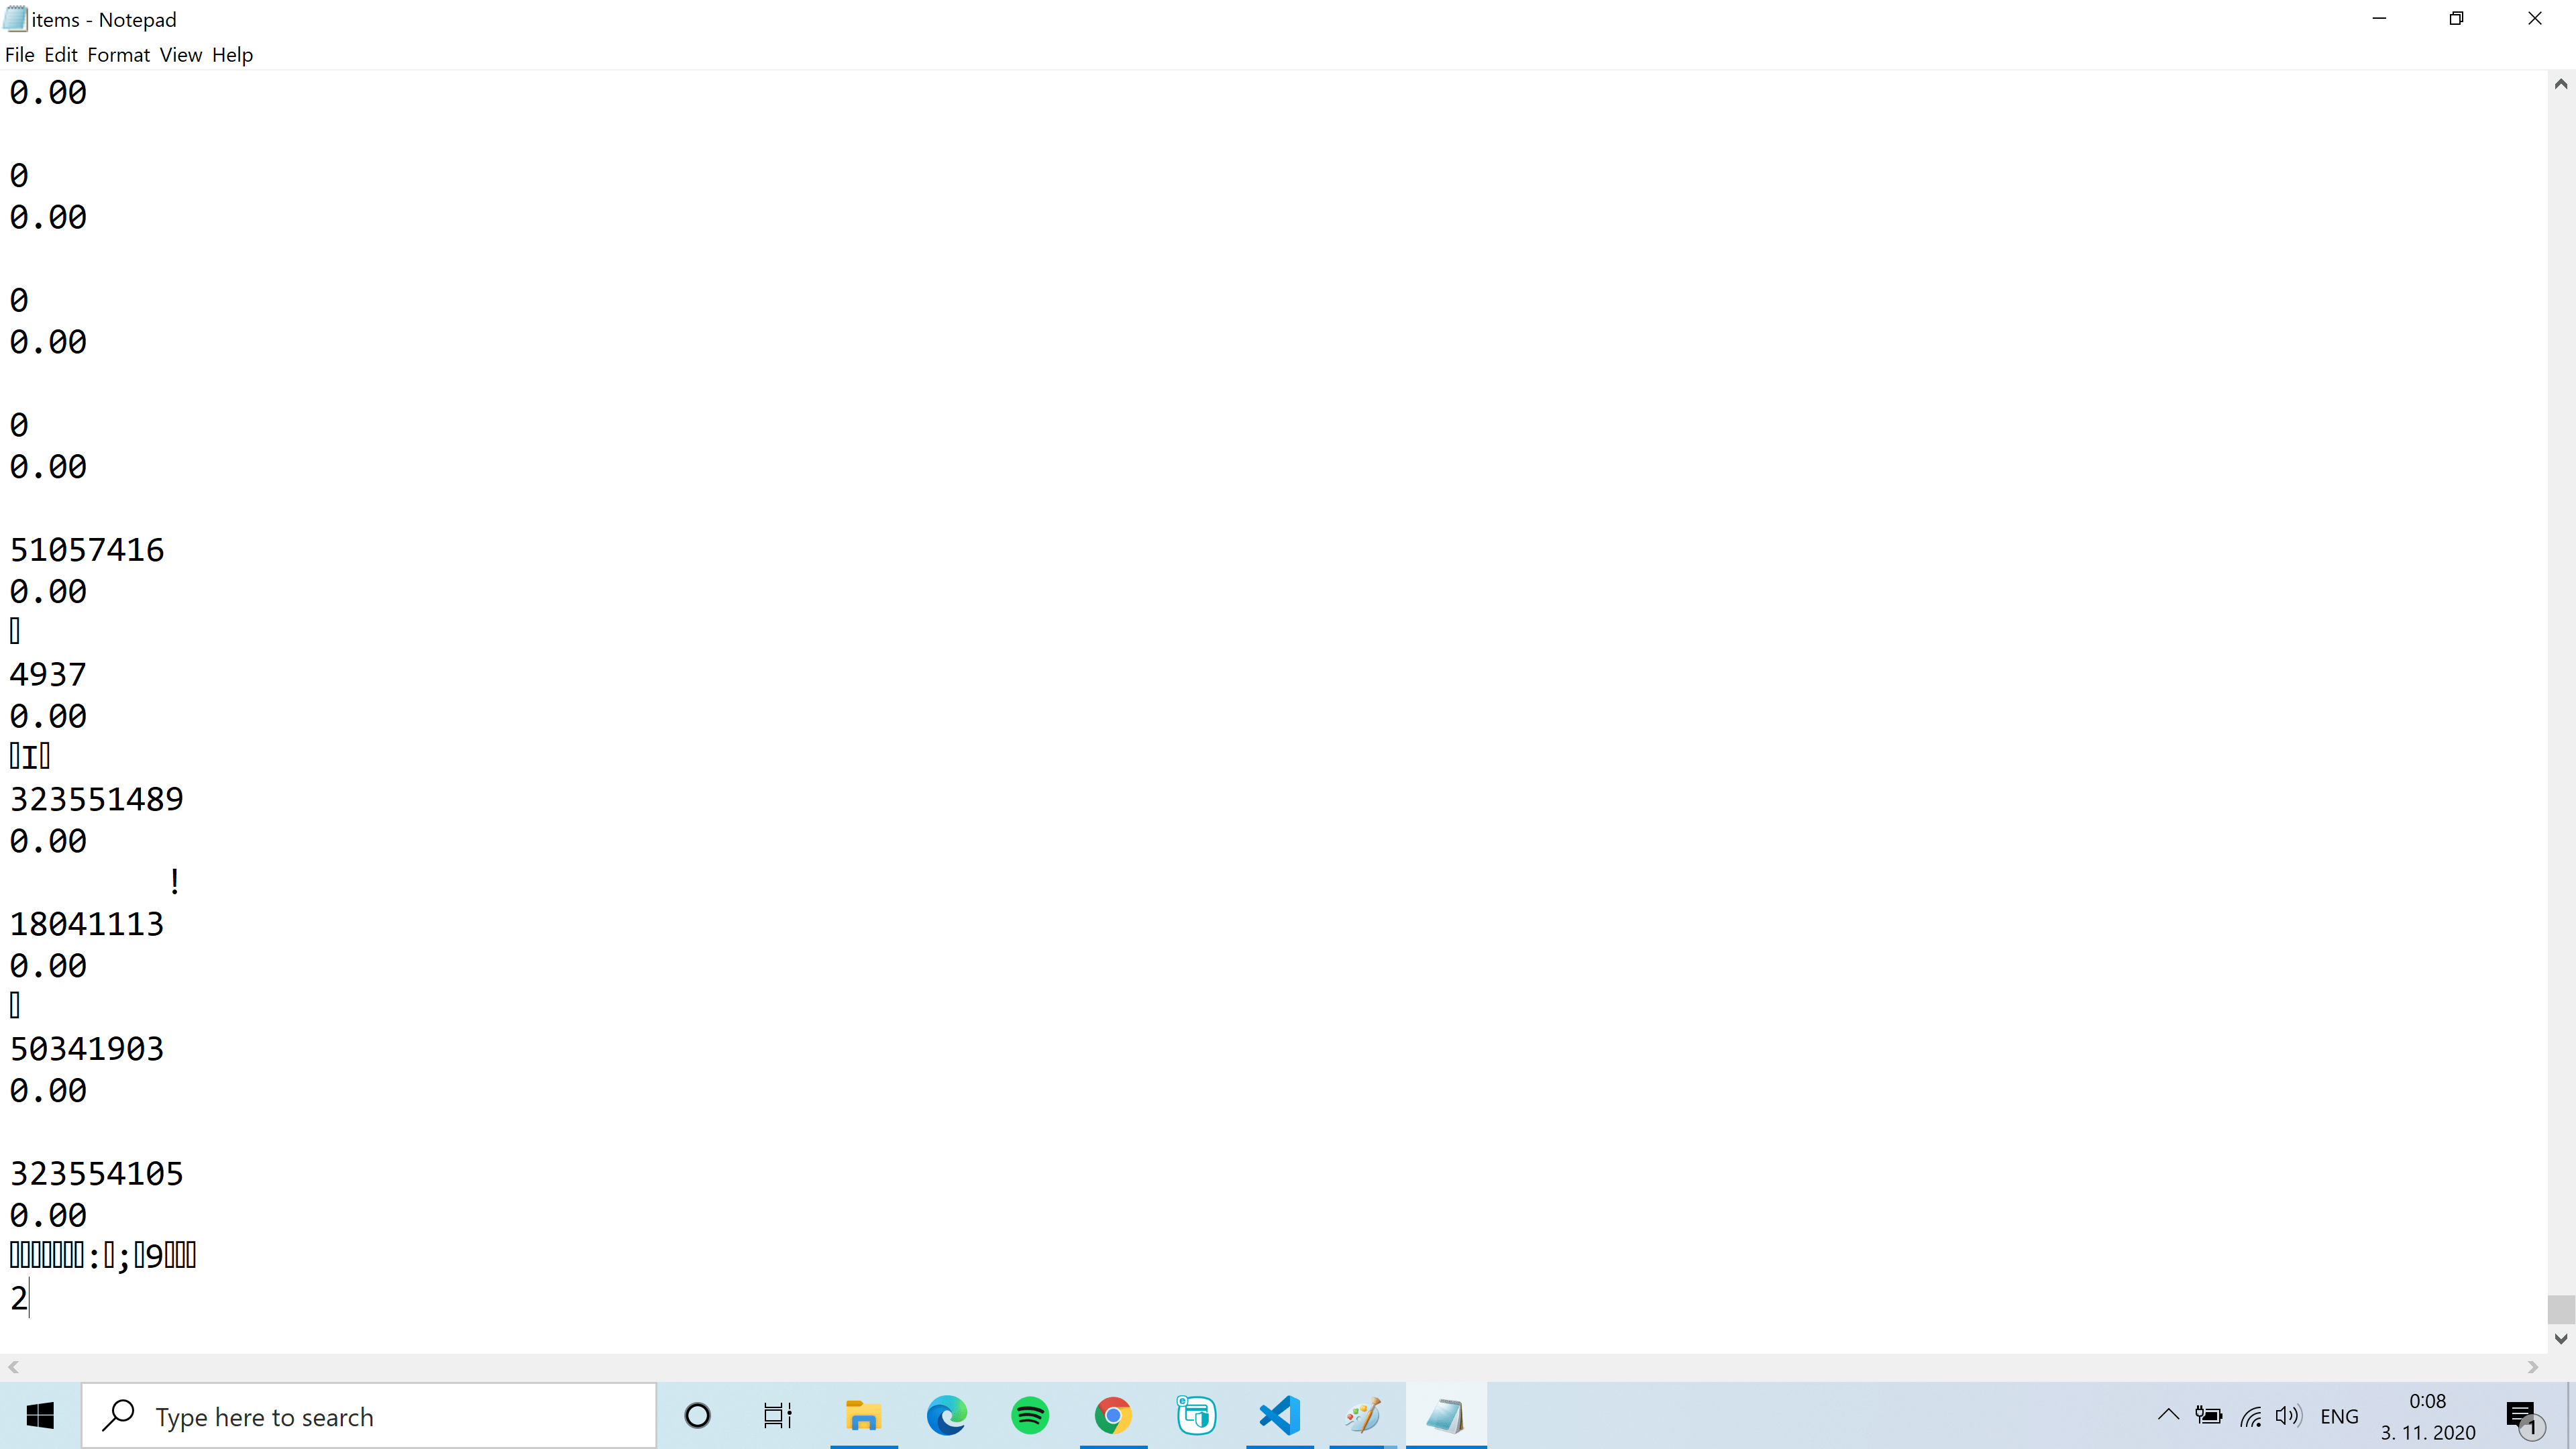Switch to the Paint app in the taskbar
Viewport: 2576px width, 1449px height.
[1362, 1416]
